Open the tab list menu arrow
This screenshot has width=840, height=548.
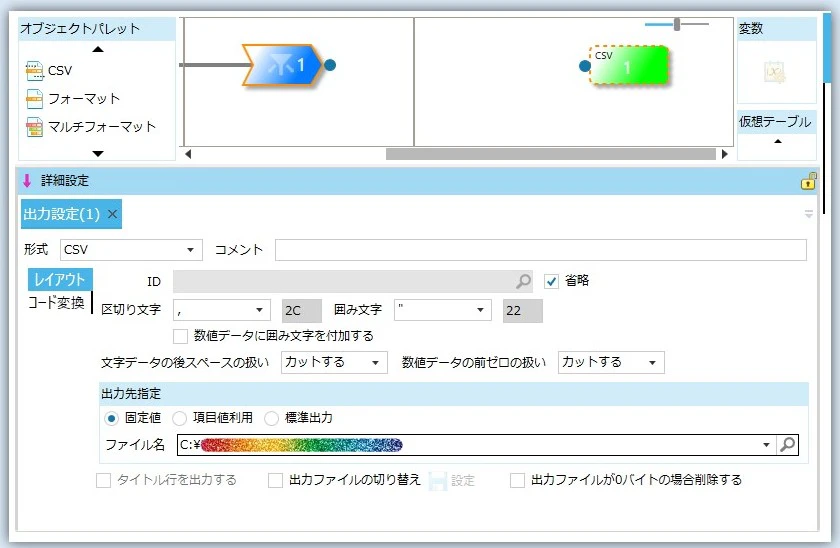click(x=809, y=214)
